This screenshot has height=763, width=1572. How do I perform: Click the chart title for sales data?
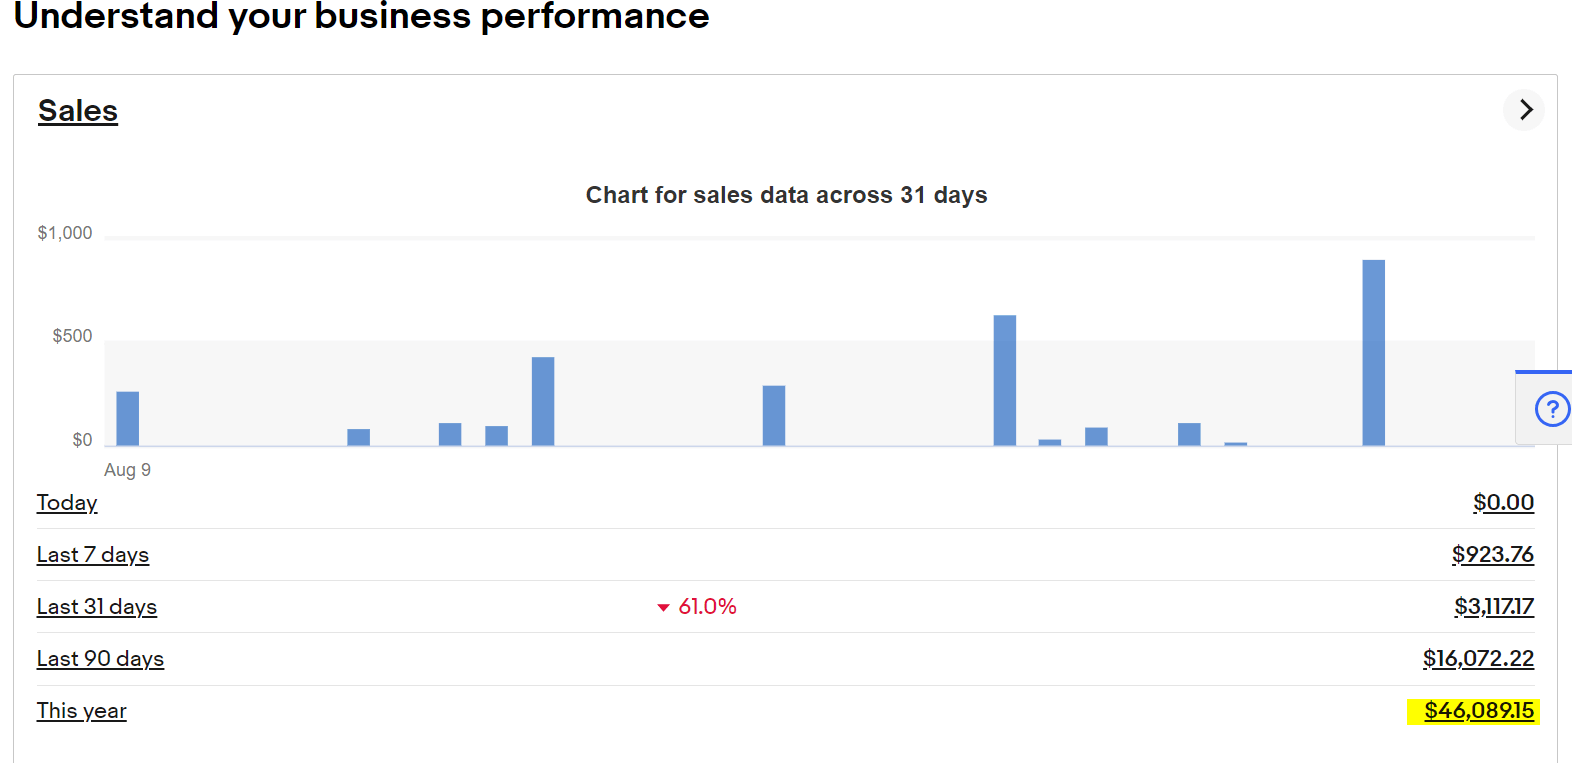(786, 195)
